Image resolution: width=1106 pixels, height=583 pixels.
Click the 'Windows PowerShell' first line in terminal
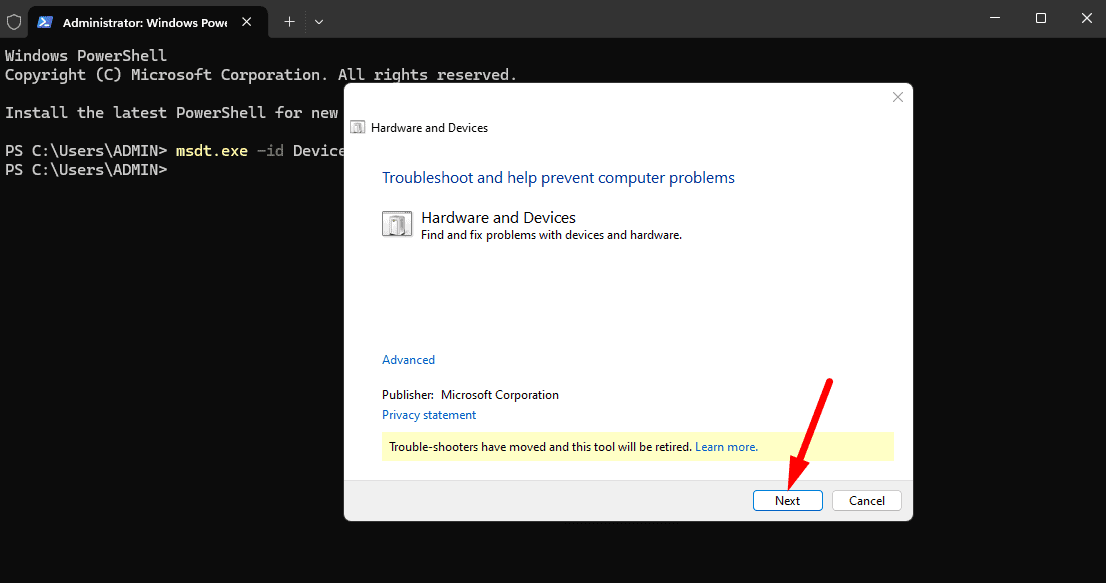[x=86, y=56]
